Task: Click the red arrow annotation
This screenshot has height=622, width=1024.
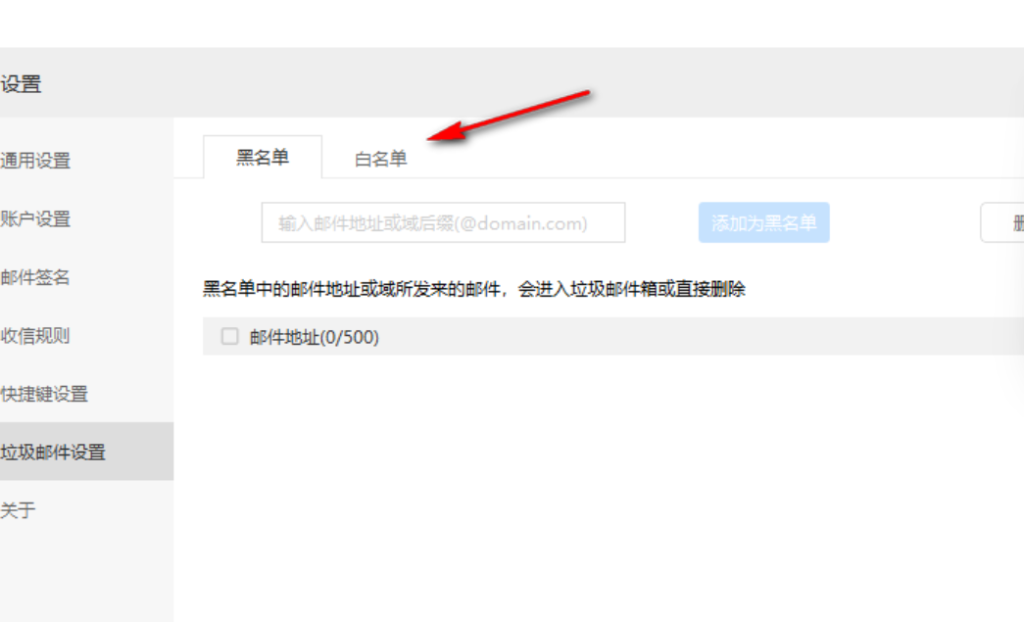Action: pyautogui.click(x=509, y=116)
